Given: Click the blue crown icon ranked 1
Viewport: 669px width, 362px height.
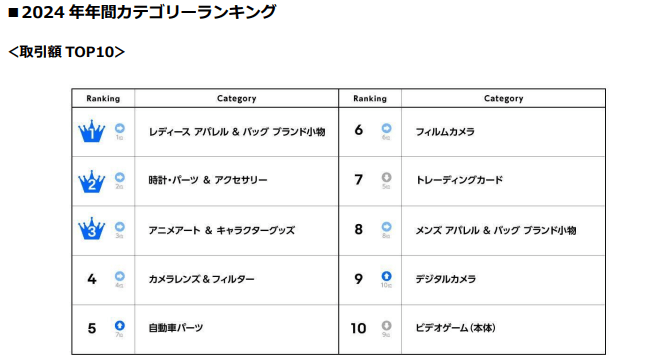Looking at the screenshot, I should [92, 131].
